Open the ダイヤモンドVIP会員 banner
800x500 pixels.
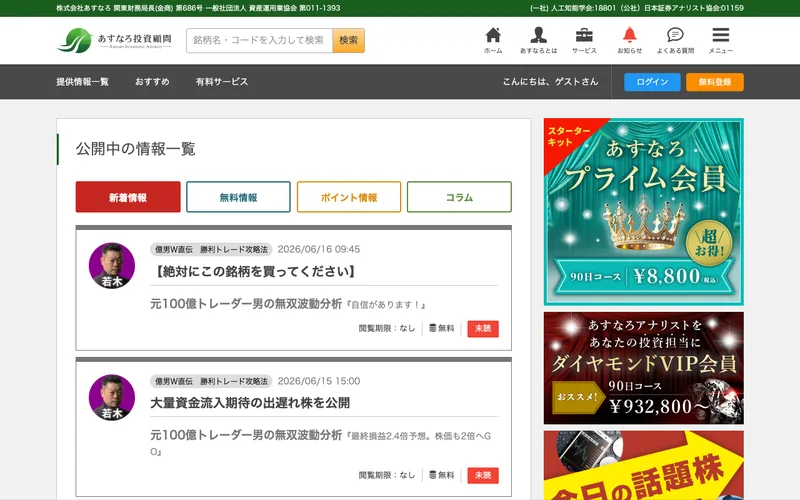tap(643, 368)
